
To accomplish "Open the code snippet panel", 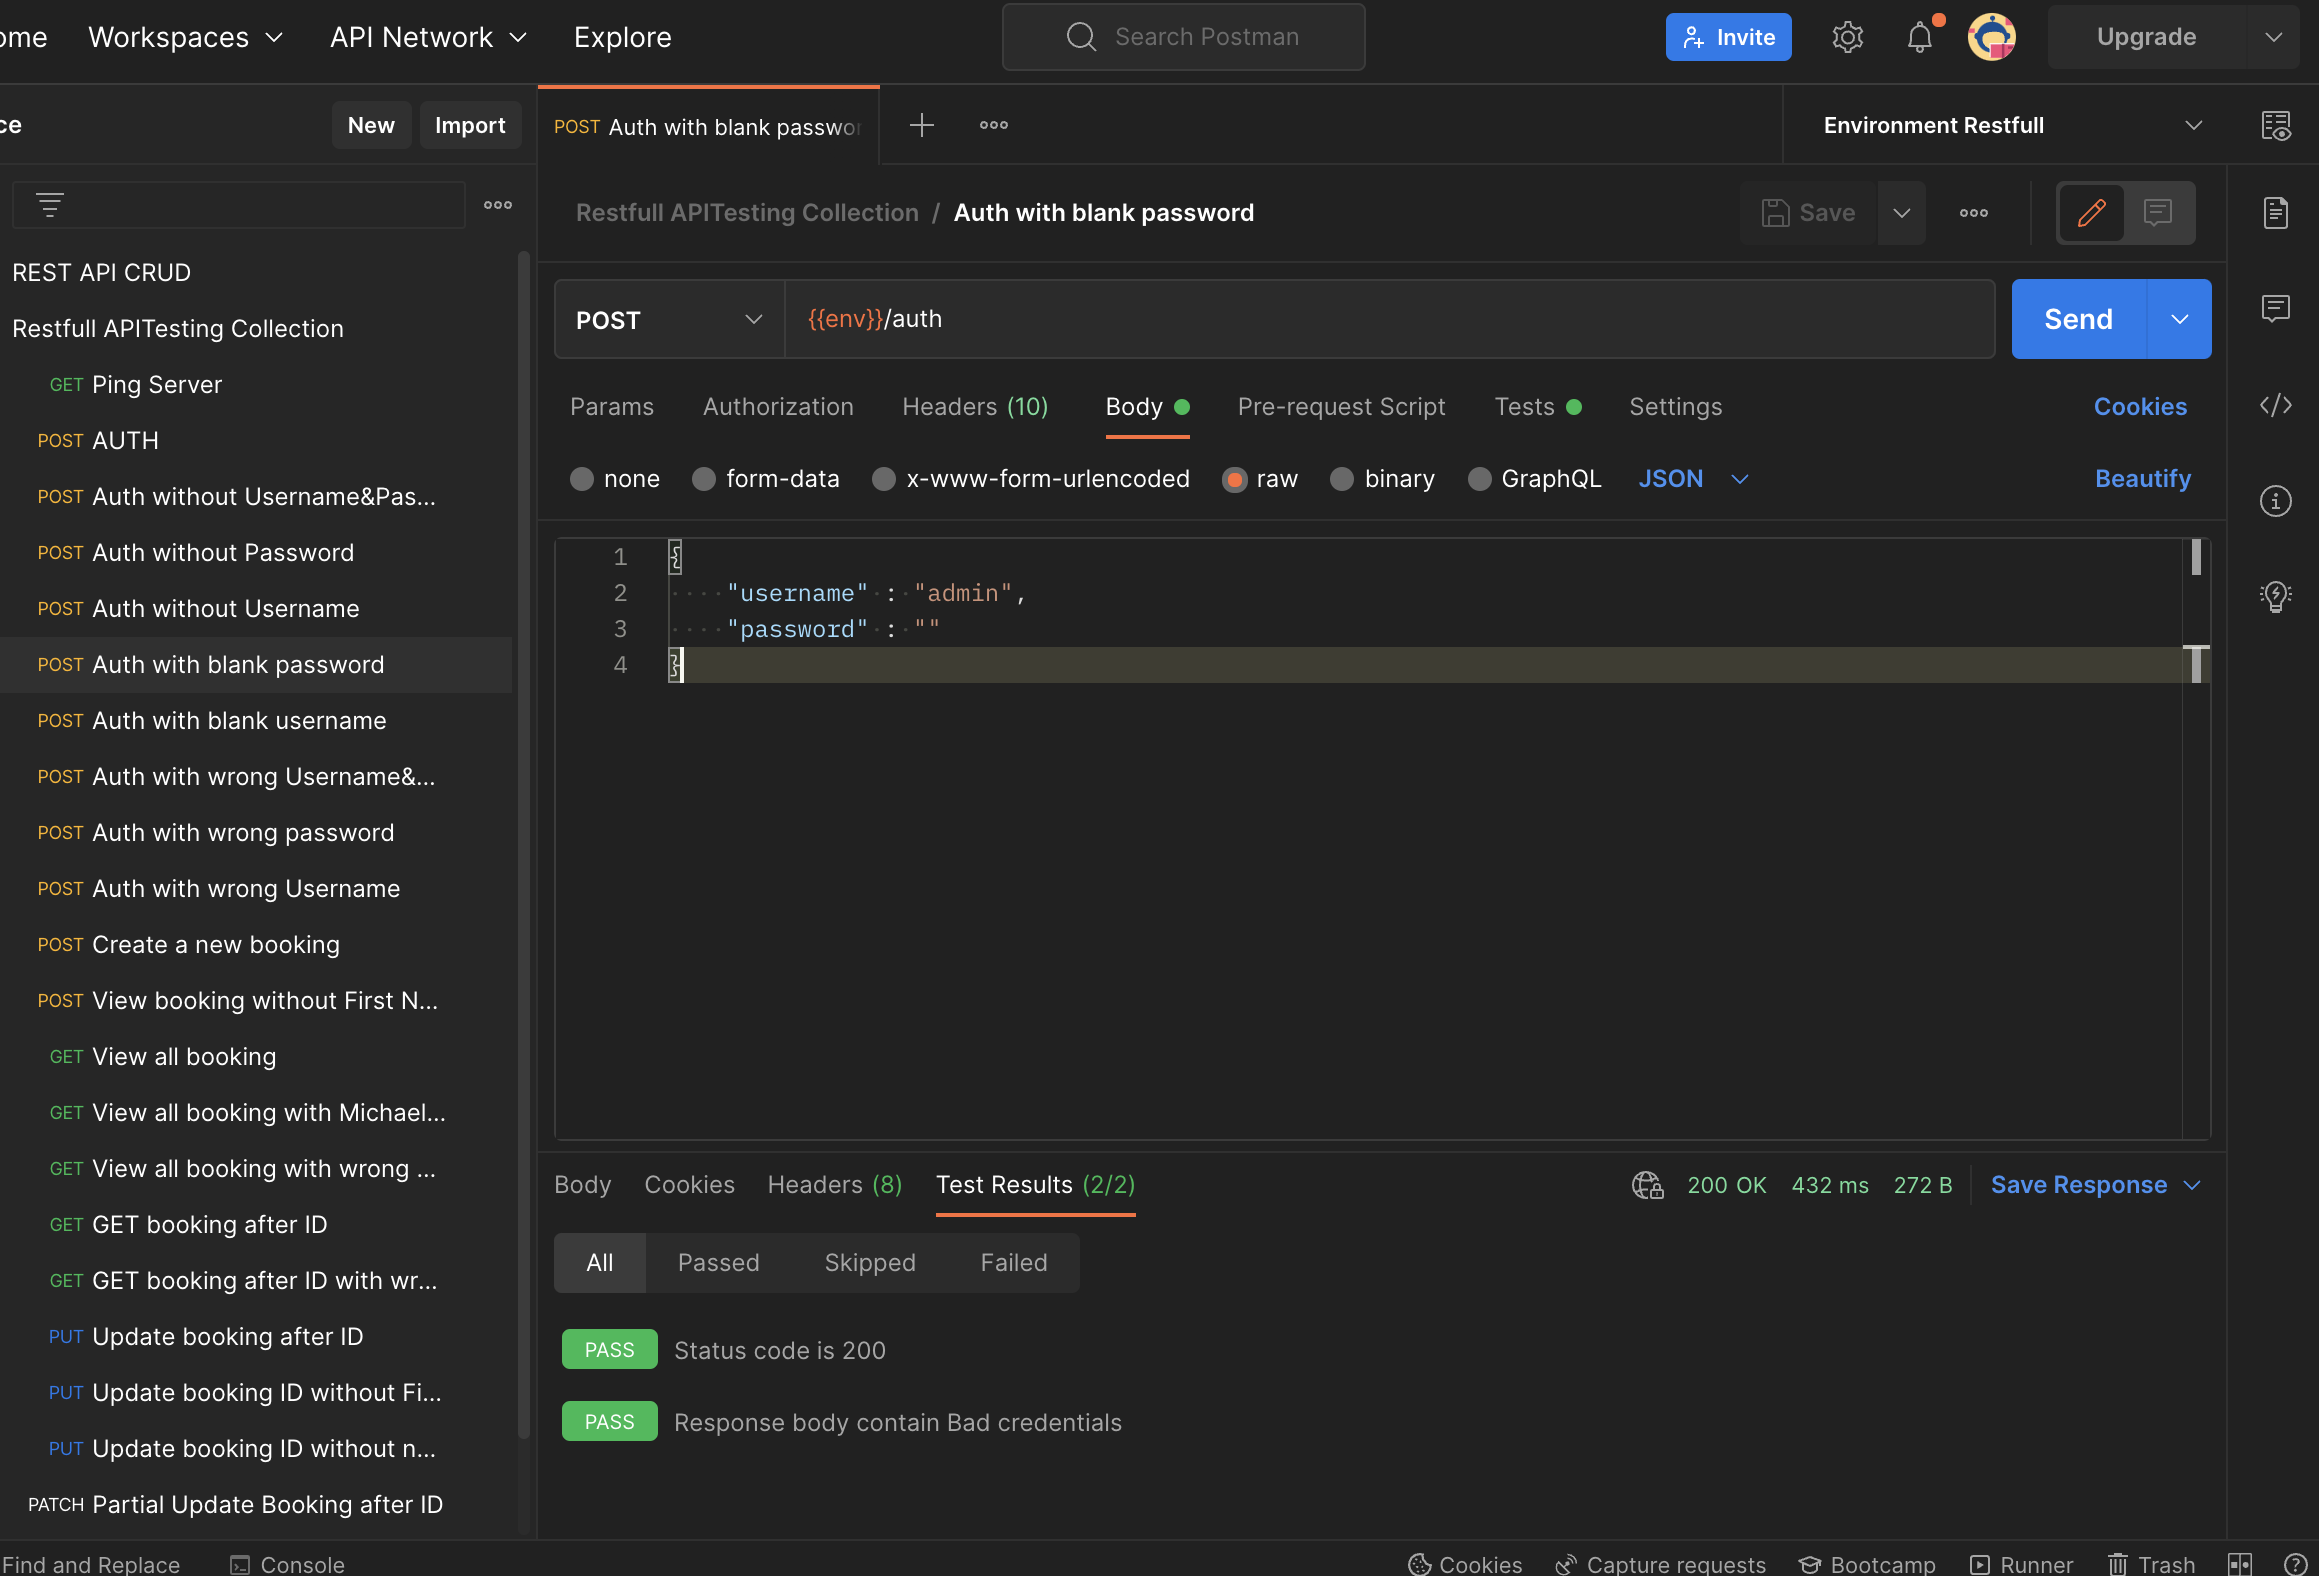I will tap(2276, 406).
